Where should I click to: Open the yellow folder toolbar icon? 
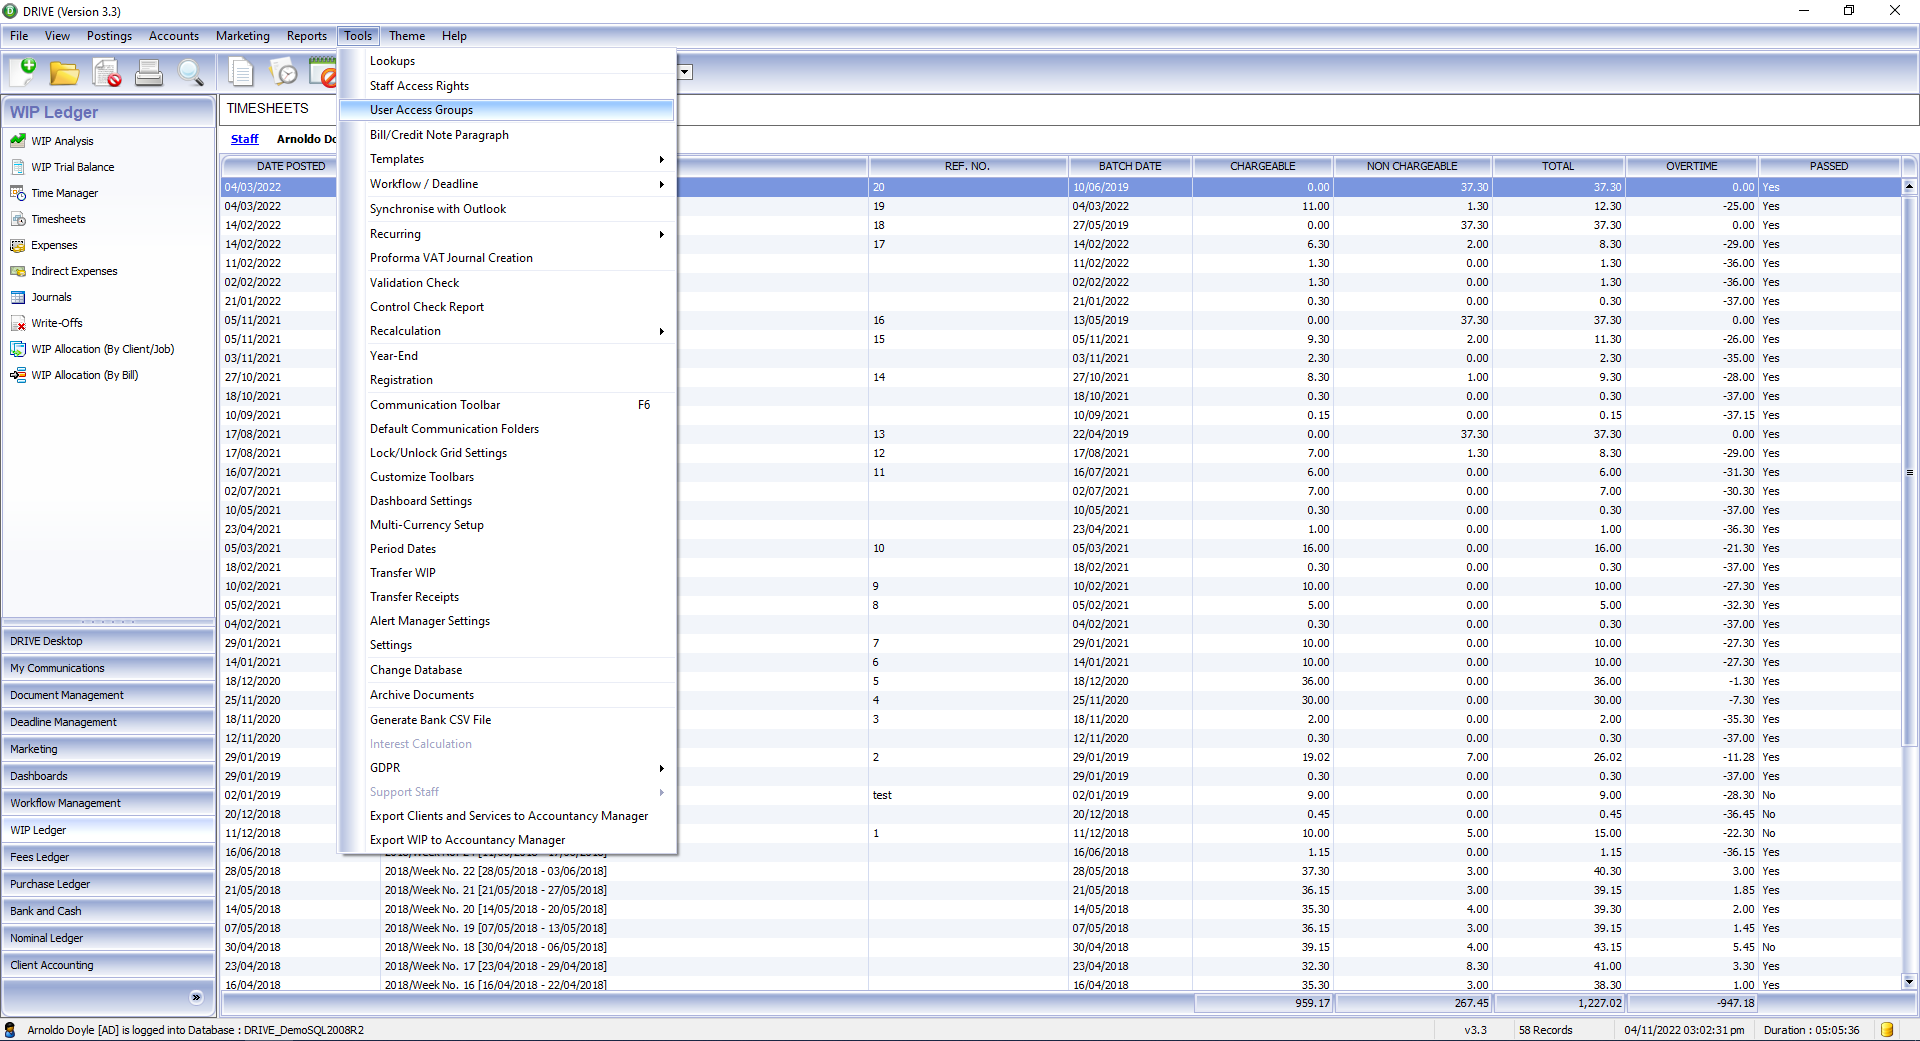[65, 73]
